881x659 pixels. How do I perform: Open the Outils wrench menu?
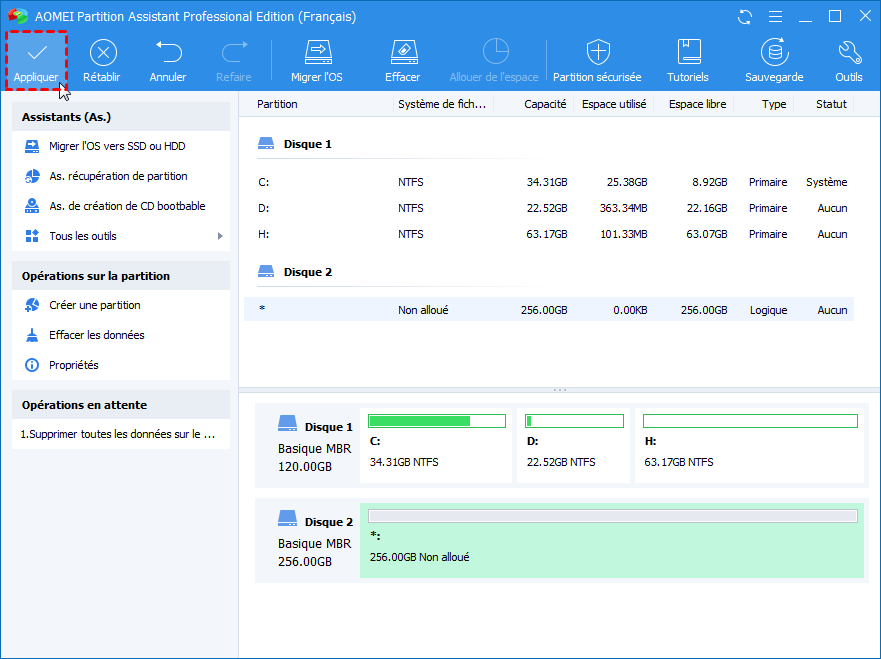tap(848, 52)
